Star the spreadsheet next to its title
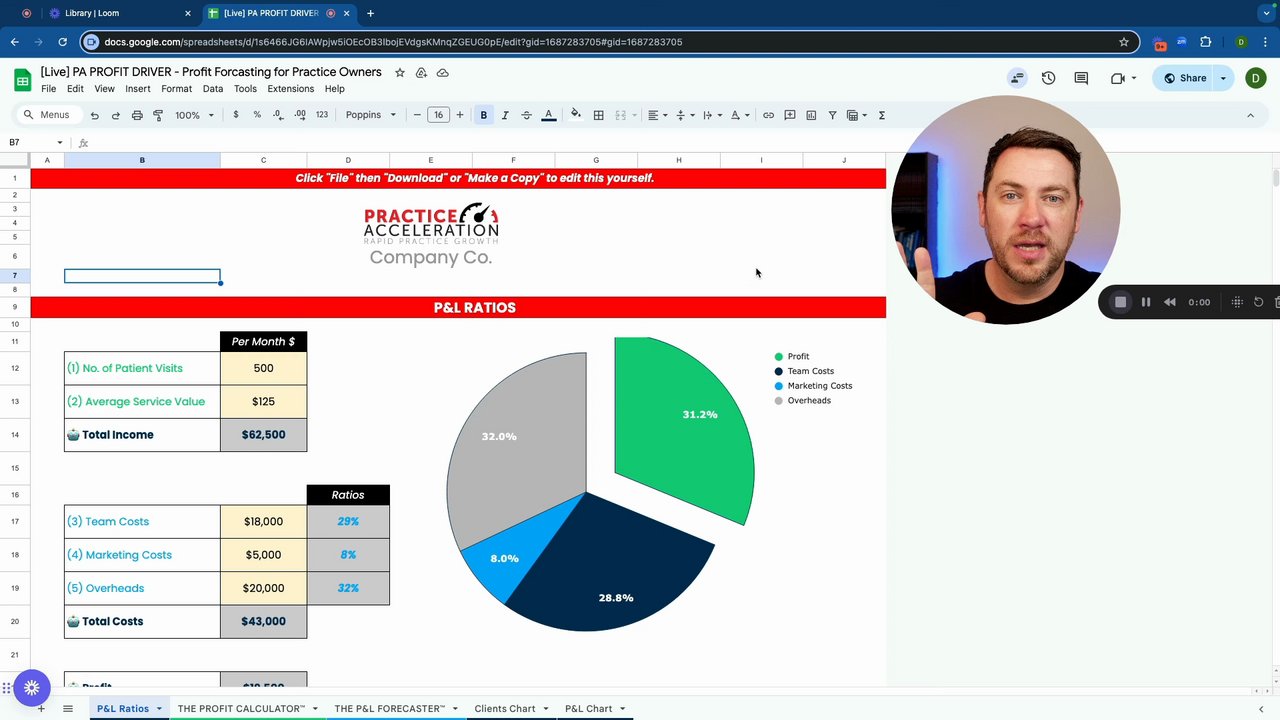 tap(400, 72)
